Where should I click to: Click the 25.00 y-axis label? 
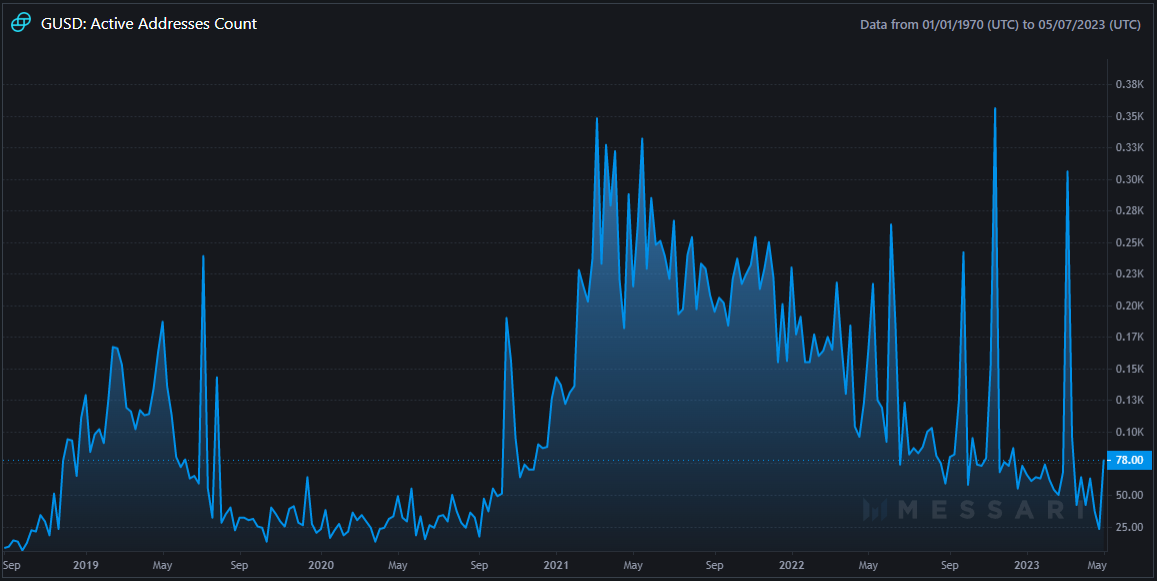pyautogui.click(x=1130, y=527)
